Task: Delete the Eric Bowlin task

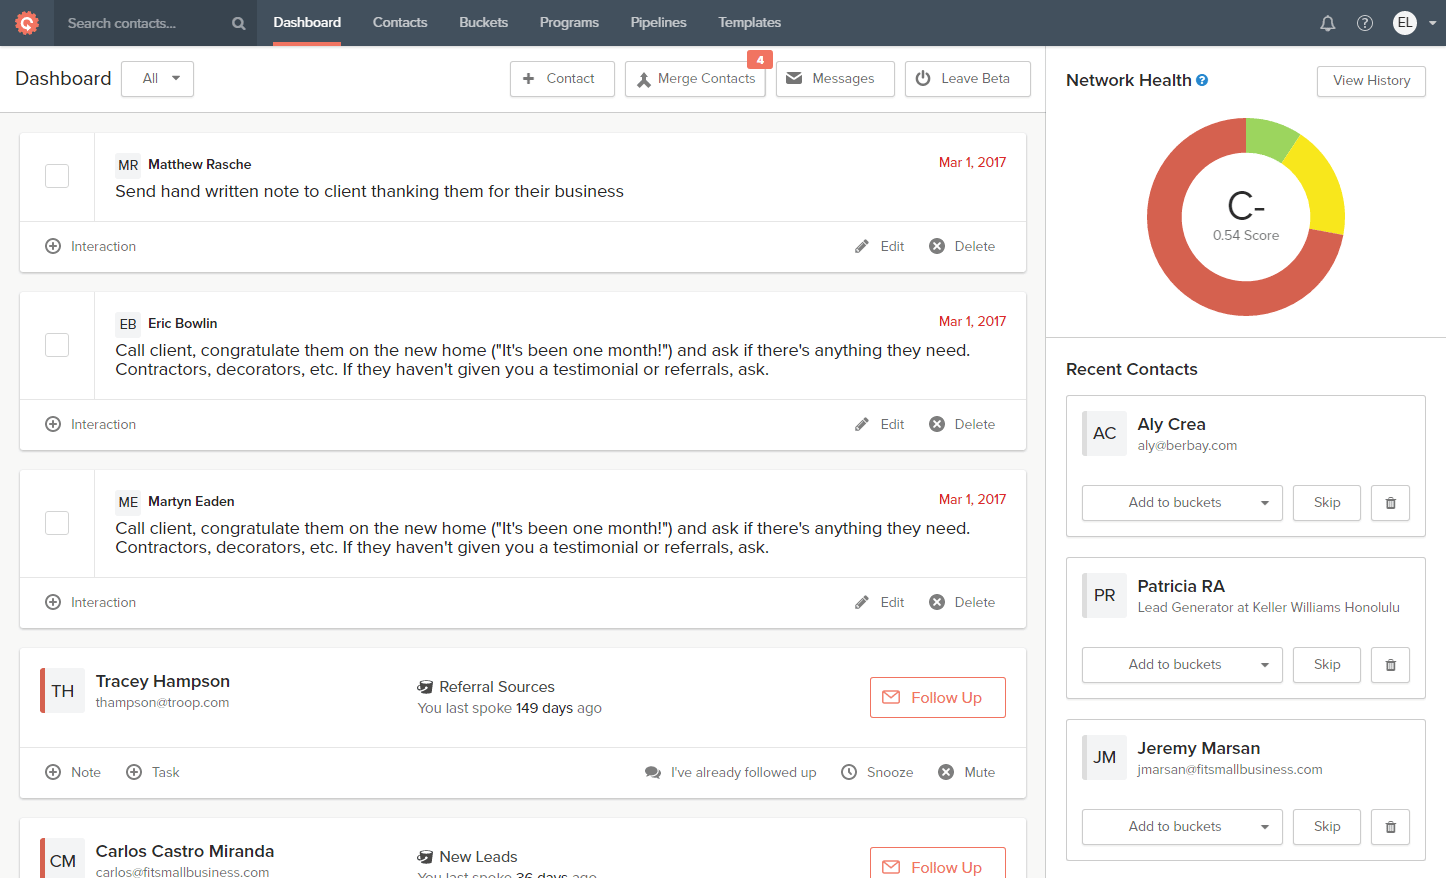Action: point(962,424)
